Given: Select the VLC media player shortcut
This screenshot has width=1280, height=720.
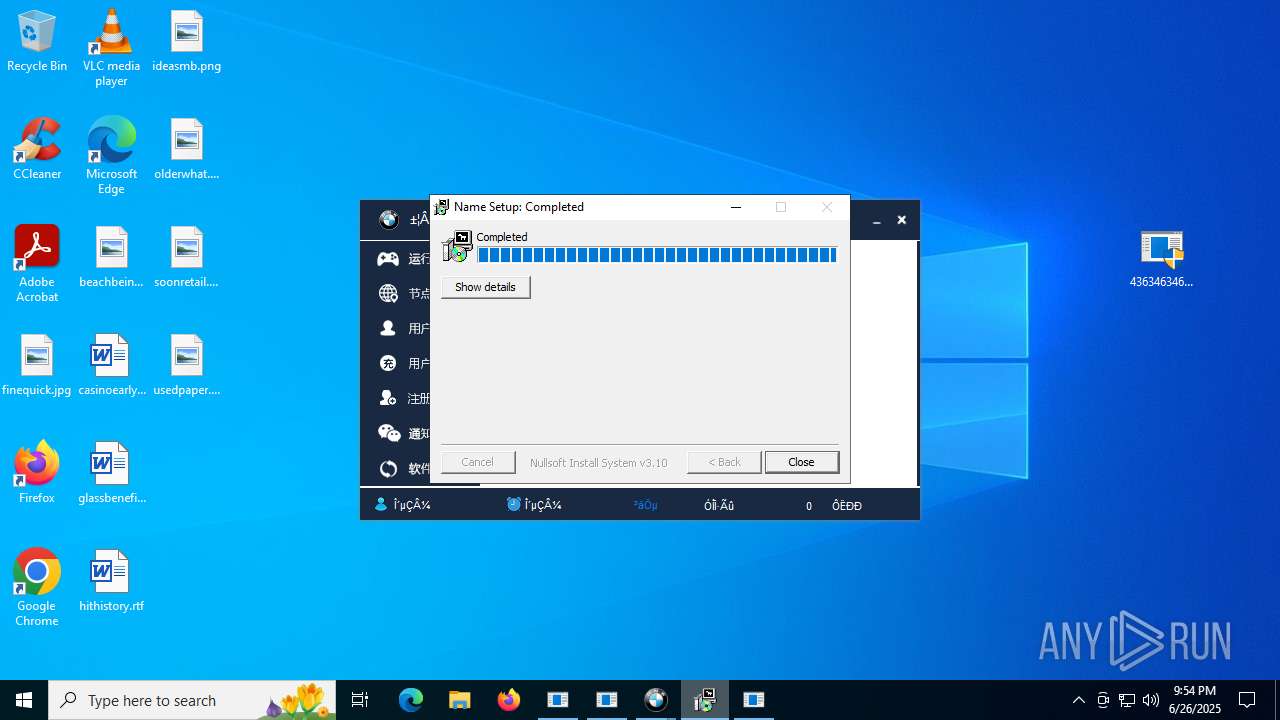Looking at the screenshot, I should 111,48.
